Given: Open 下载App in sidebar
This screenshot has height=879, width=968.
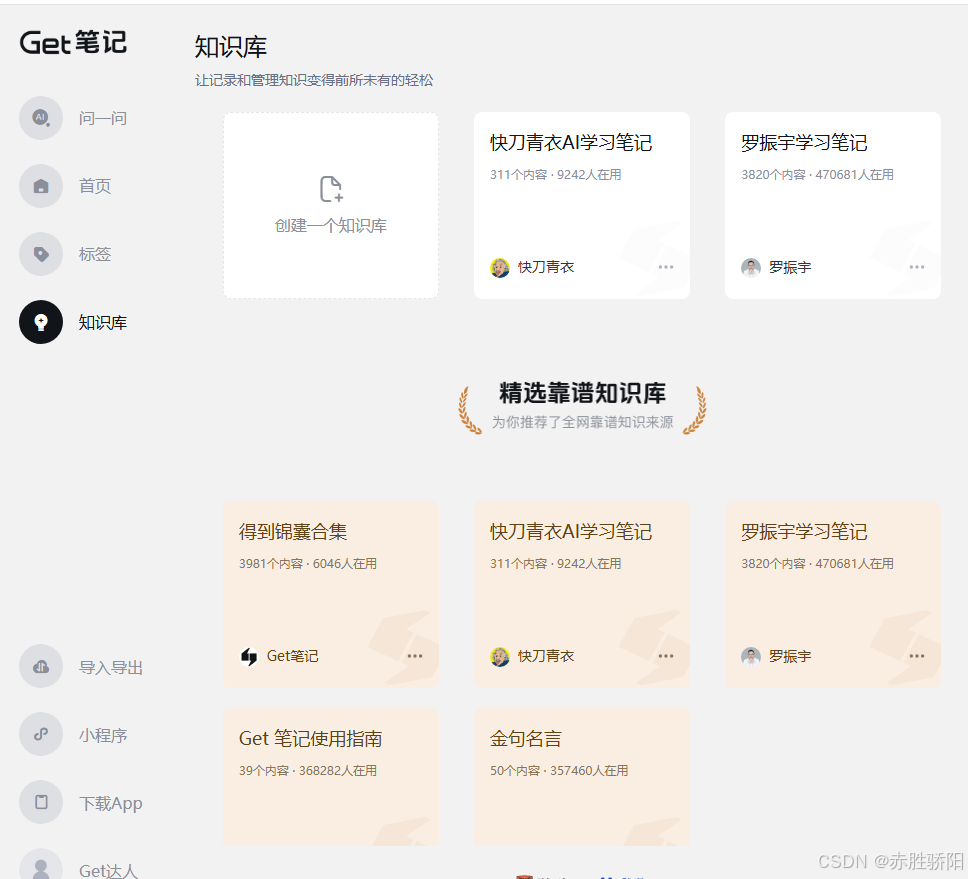Looking at the screenshot, I should pyautogui.click(x=111, y=803).
